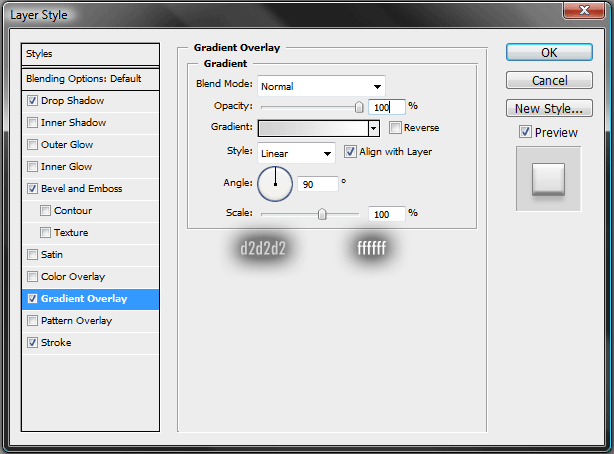Click OK to apply layer style
This screenshot has width=614, height=454.
click(549, 52)
